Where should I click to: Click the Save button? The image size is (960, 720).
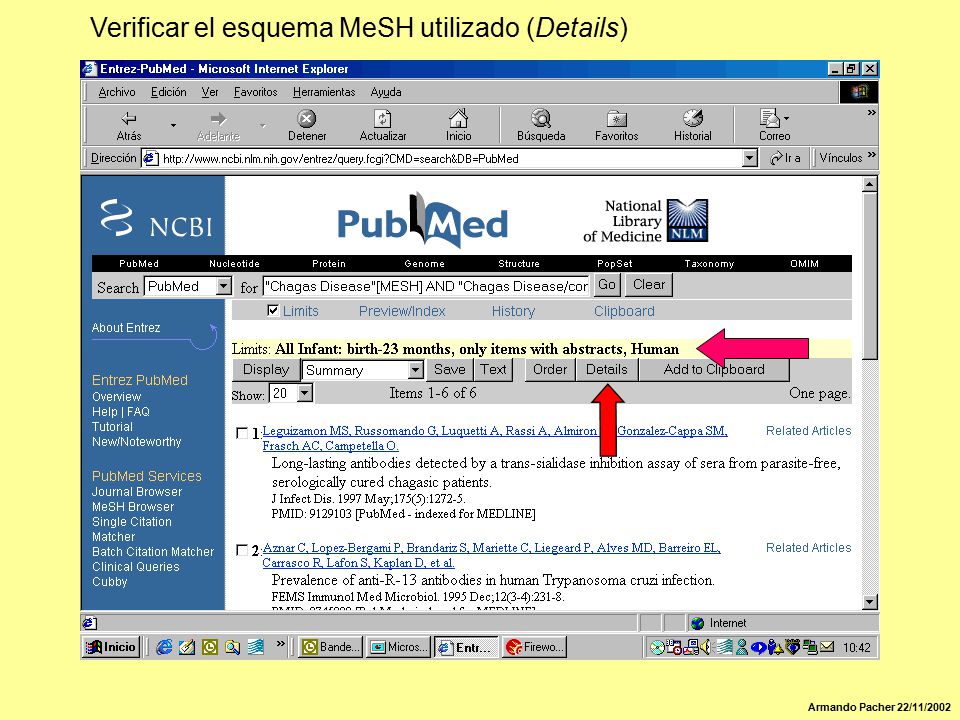click(449, 369)
